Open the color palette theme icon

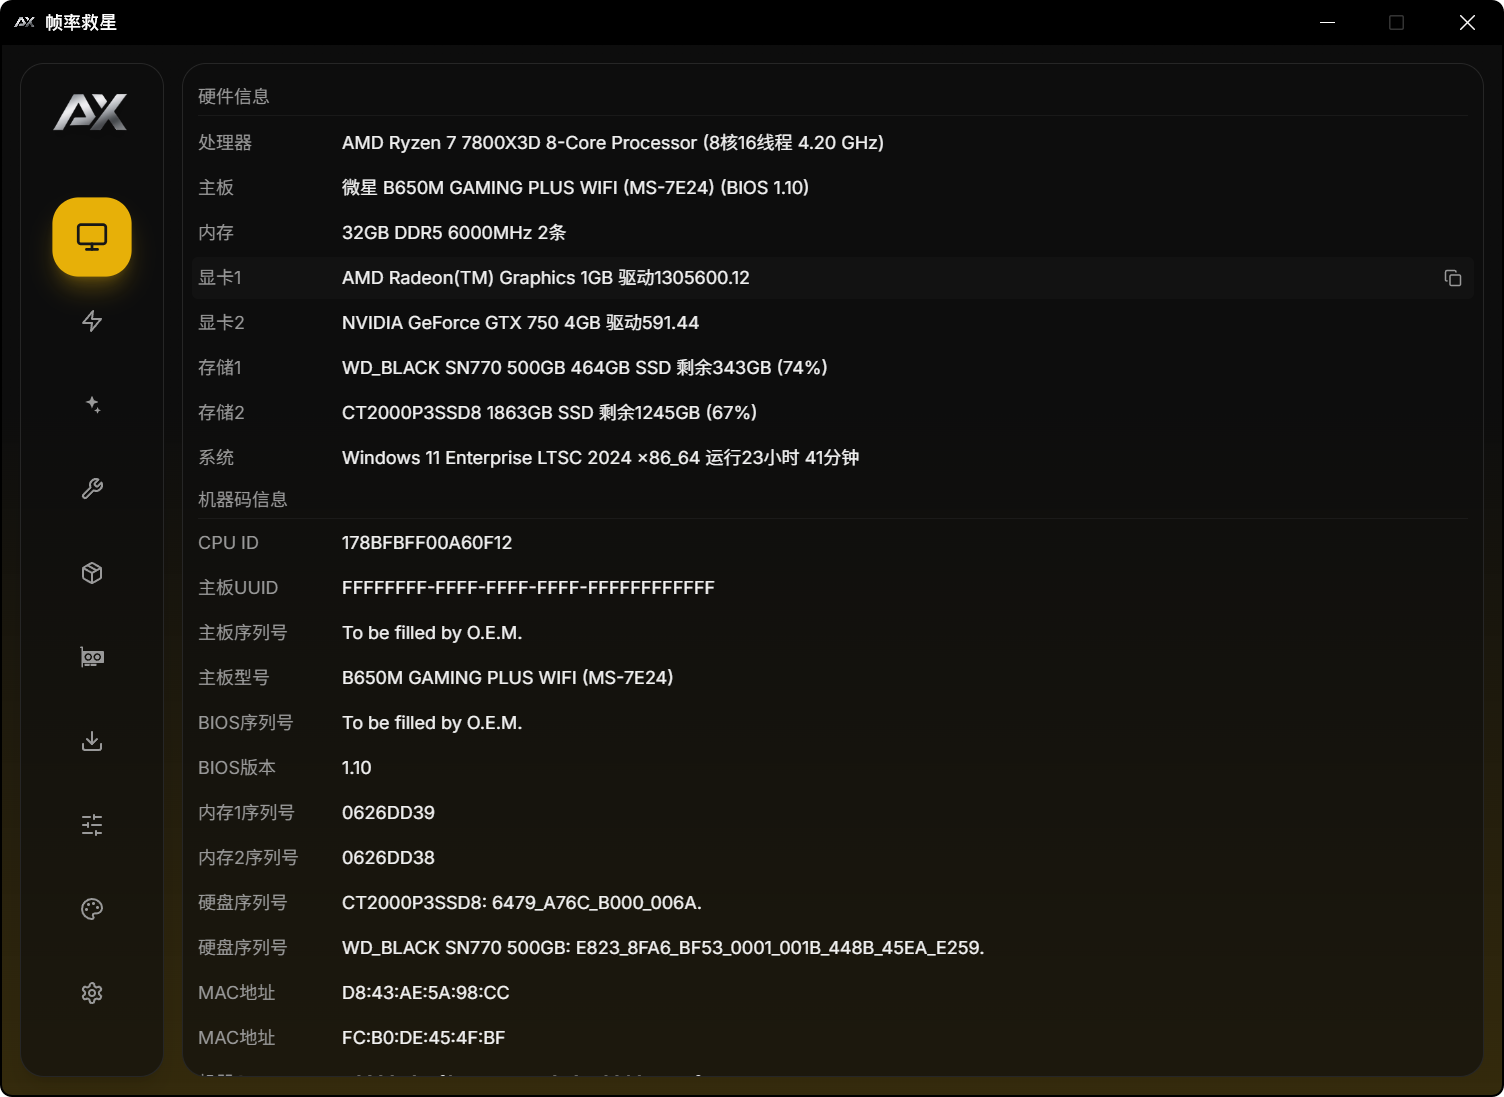coord(92,909)
